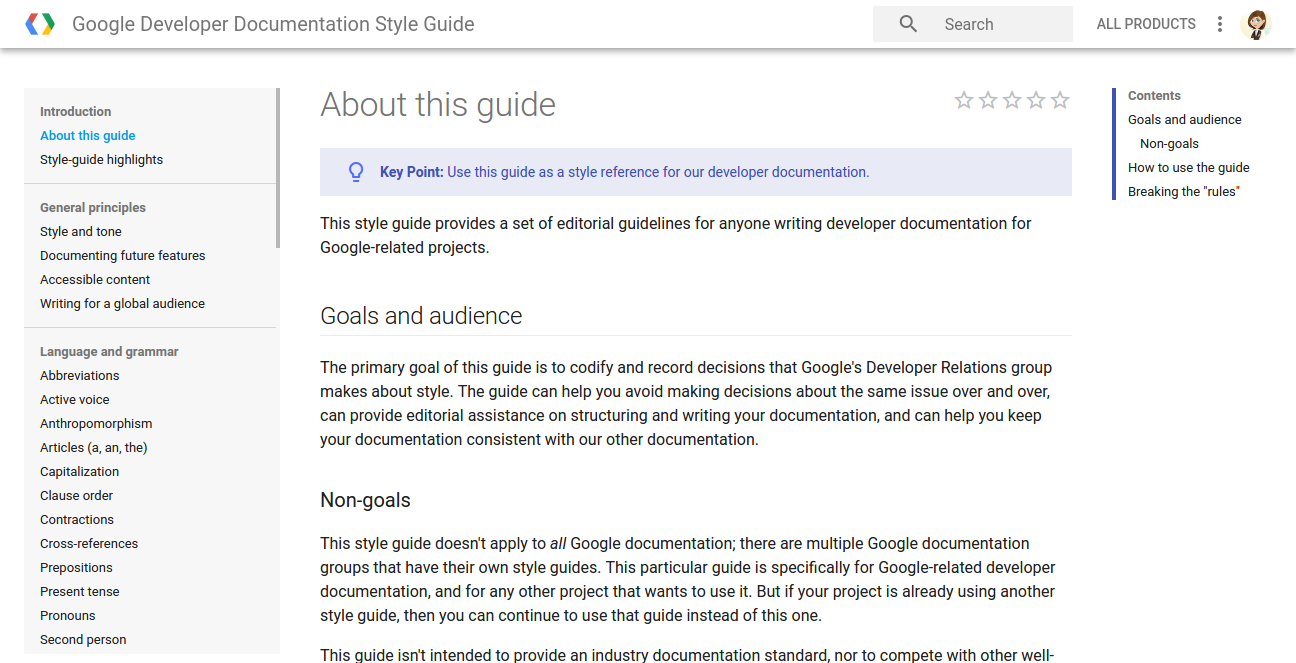Open Style-guide highlights page

(101, 160)
